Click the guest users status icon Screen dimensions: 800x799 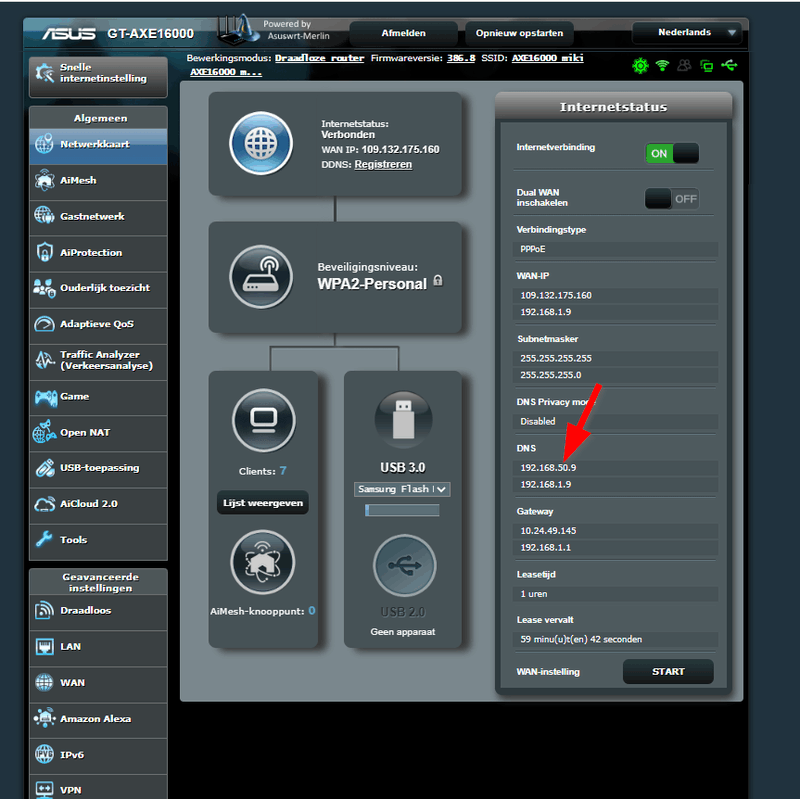coord(684,65)
